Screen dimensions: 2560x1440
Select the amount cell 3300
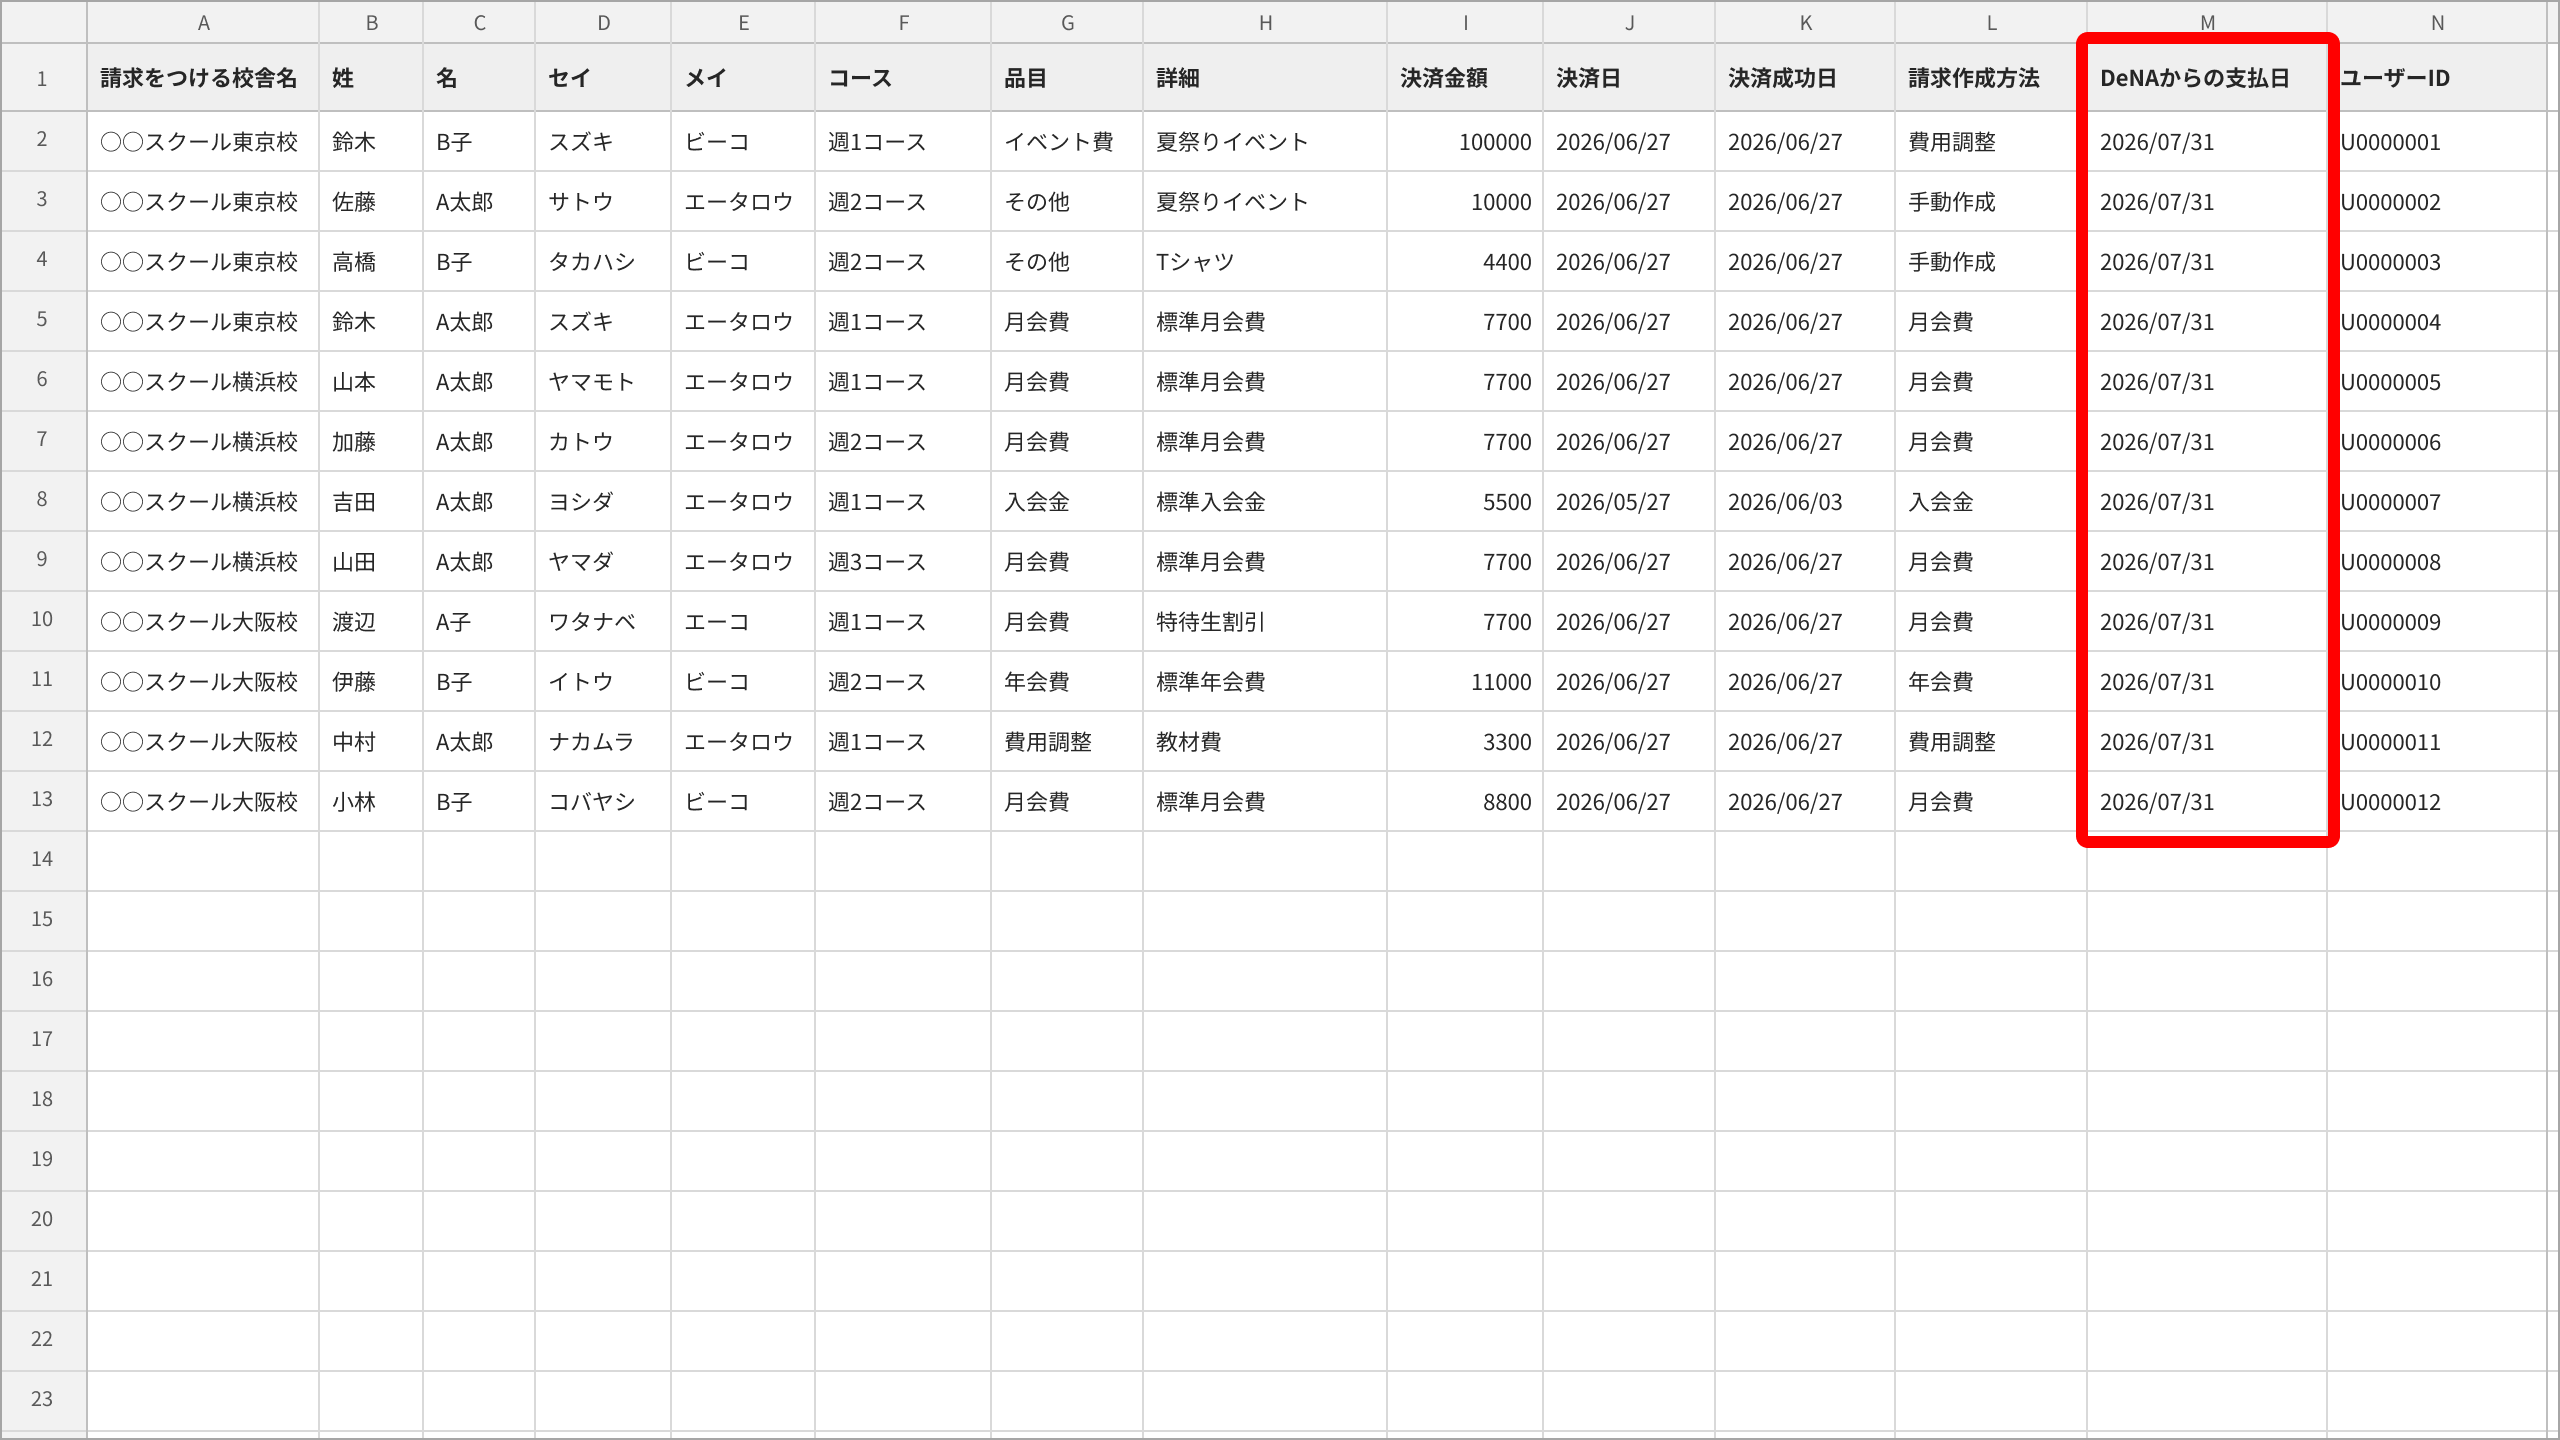tap(1465, 742)
